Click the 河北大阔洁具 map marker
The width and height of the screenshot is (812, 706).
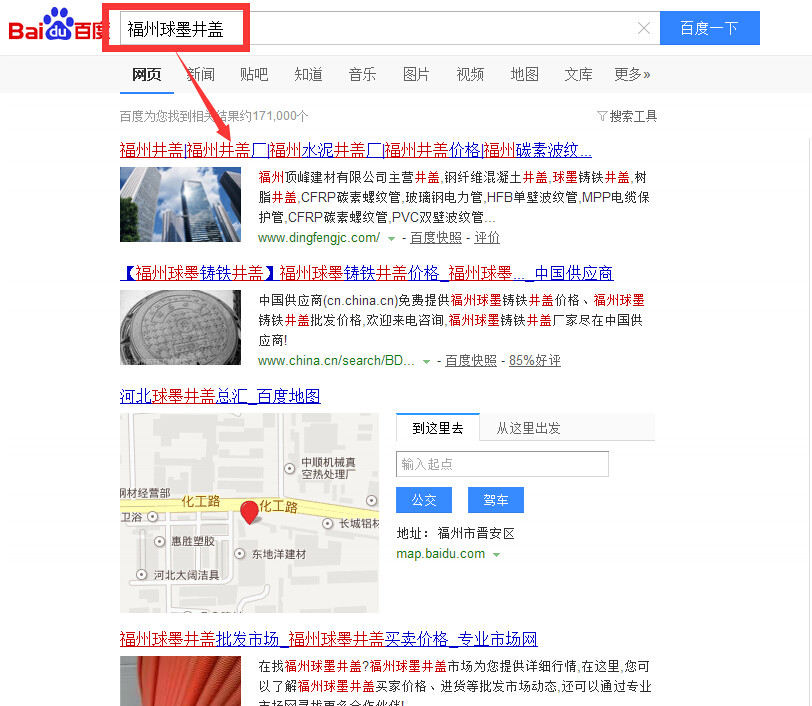tap(141, 574)
